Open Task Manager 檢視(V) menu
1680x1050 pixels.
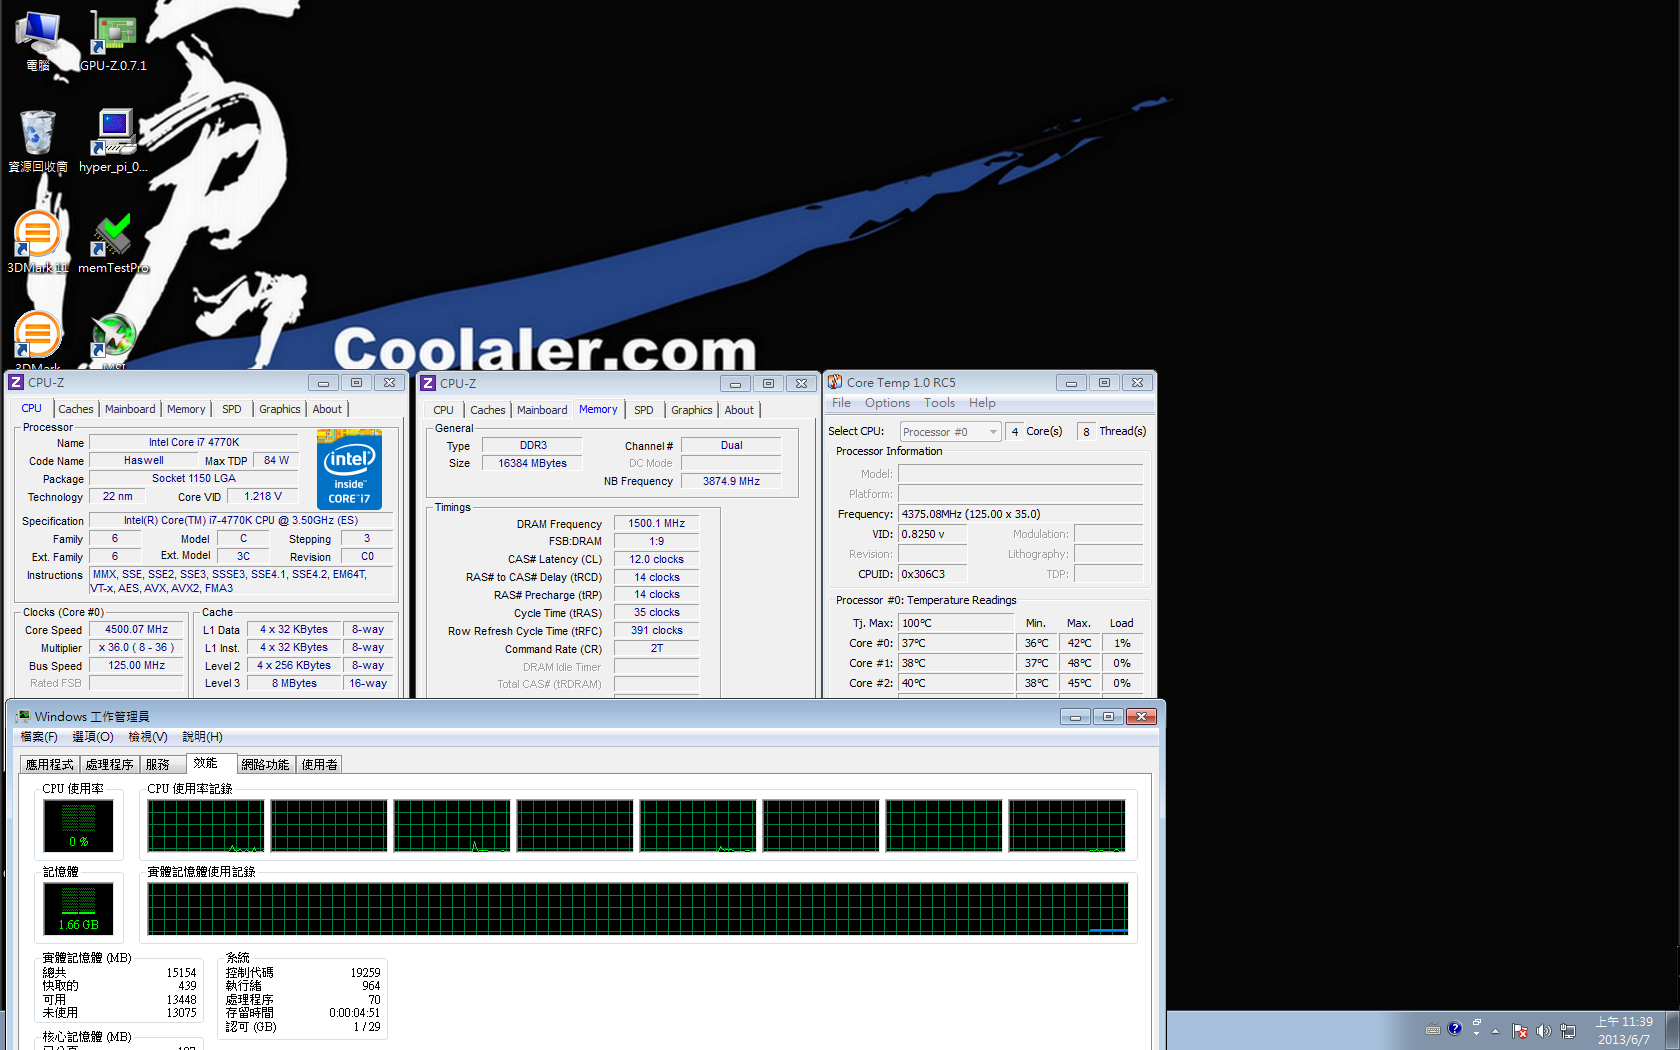click(148, 737)
